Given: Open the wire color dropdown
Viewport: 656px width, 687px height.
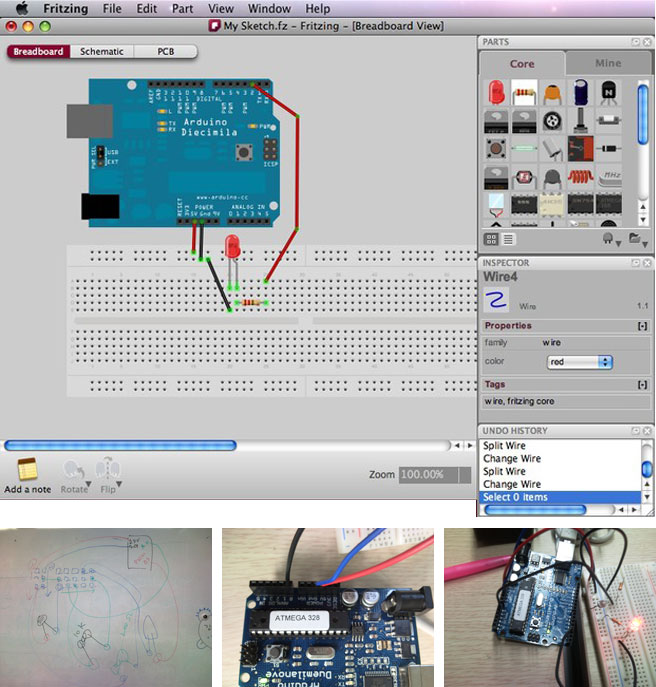Looking at the screenshot, I should [x=580, y=361].
